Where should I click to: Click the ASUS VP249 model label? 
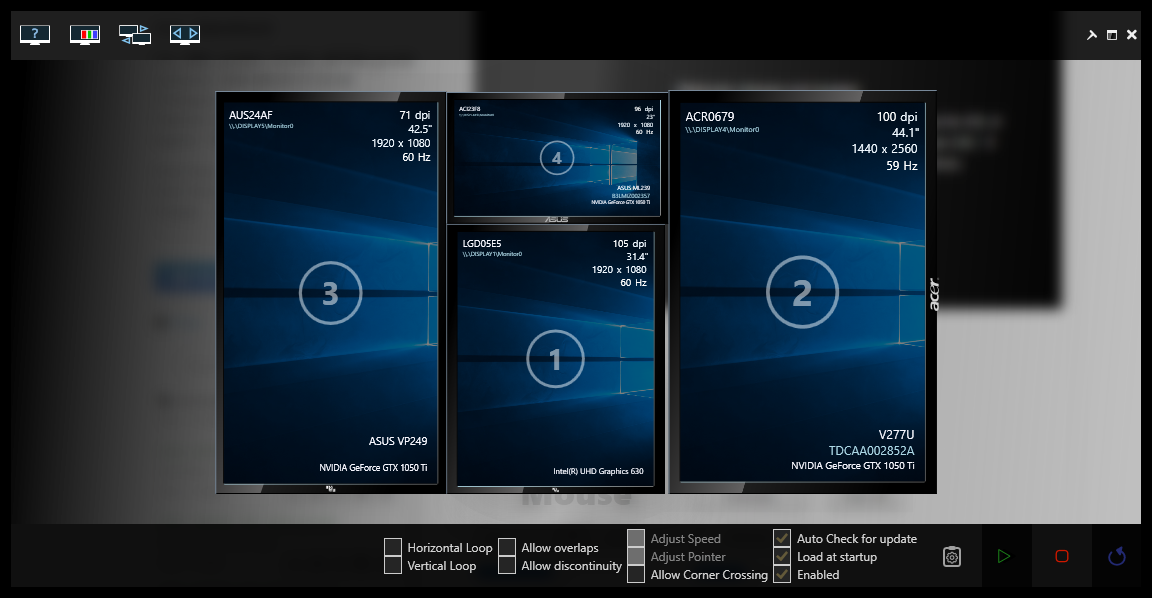(398, 442)
